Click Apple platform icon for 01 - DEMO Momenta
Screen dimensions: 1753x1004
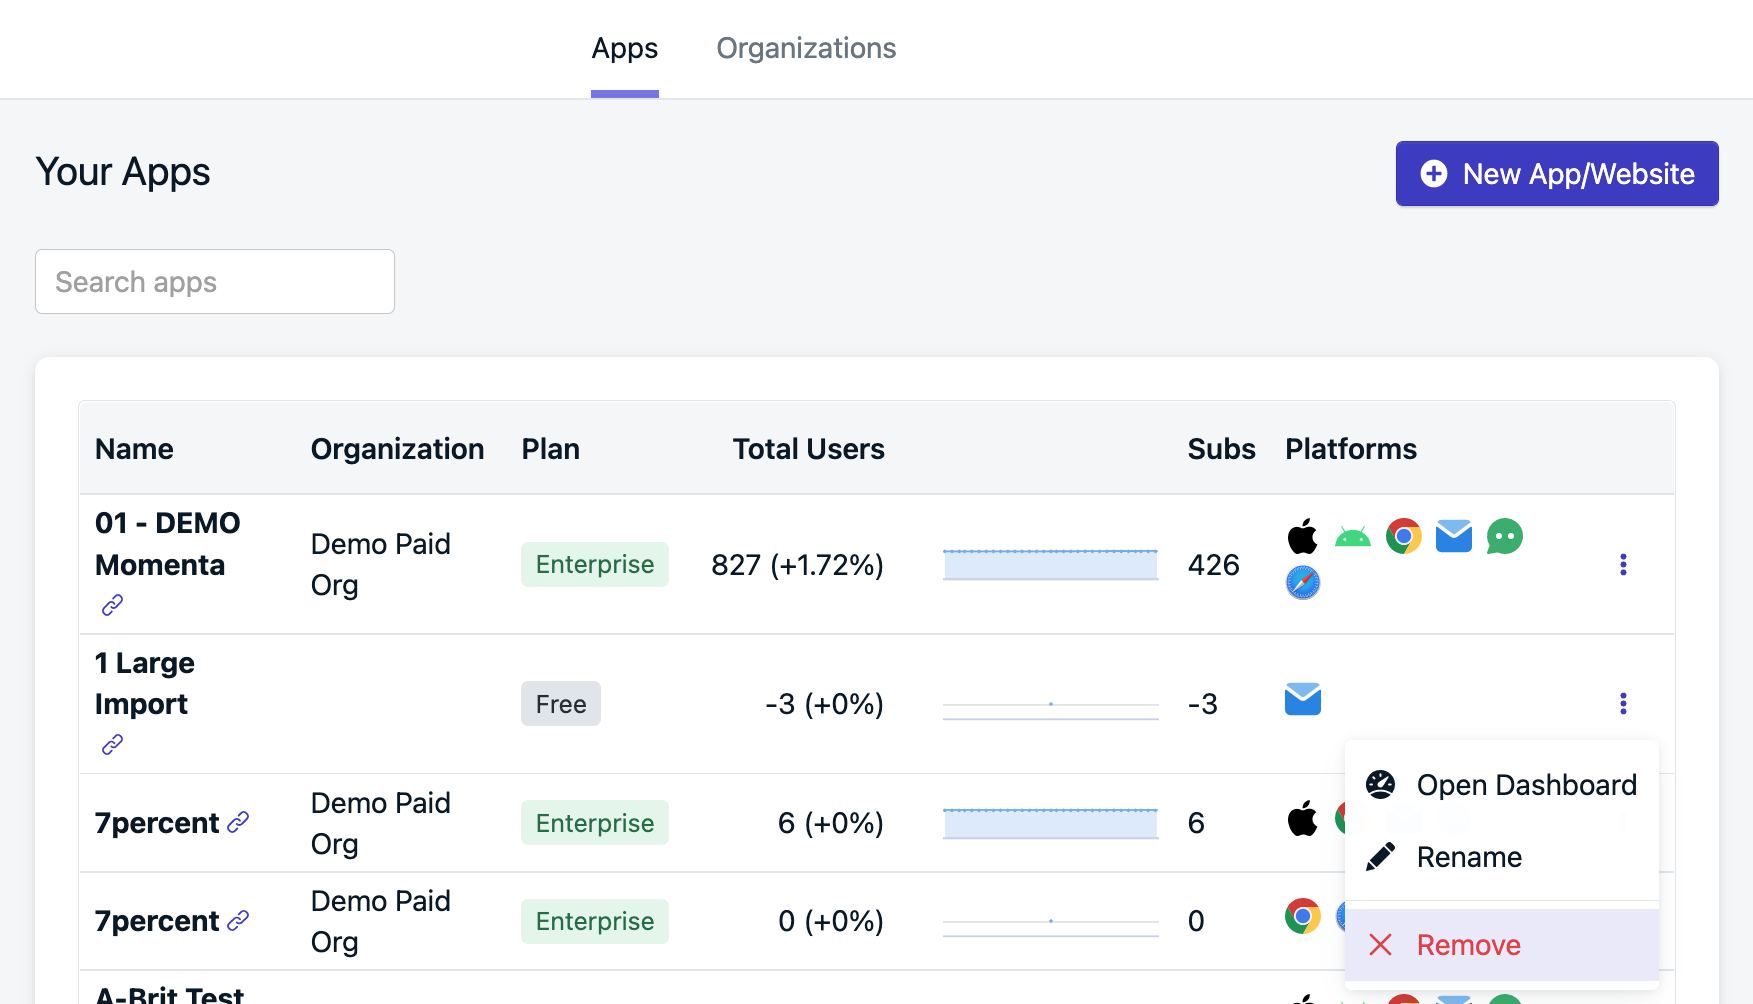[x=1302, y=537]
